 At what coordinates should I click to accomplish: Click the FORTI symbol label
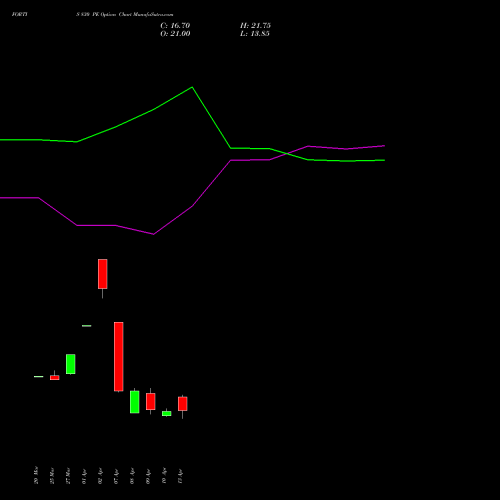(19, 14)
